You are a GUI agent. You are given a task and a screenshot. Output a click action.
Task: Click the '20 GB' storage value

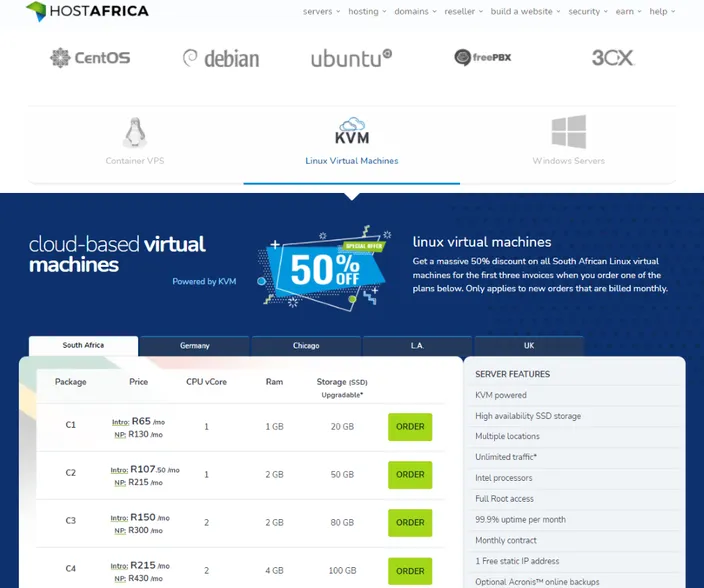coord(342,426)
